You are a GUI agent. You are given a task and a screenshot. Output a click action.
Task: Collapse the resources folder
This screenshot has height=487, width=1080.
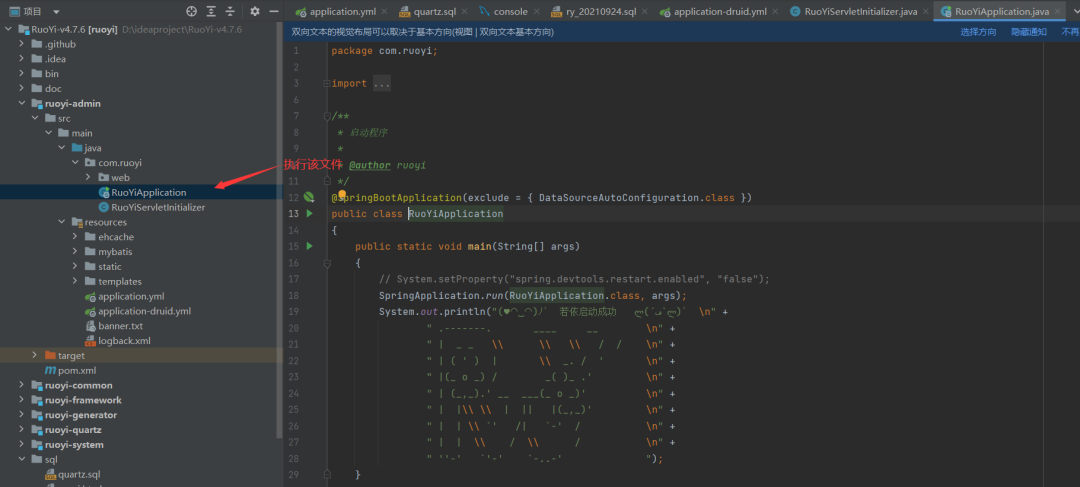pos(62,222)
